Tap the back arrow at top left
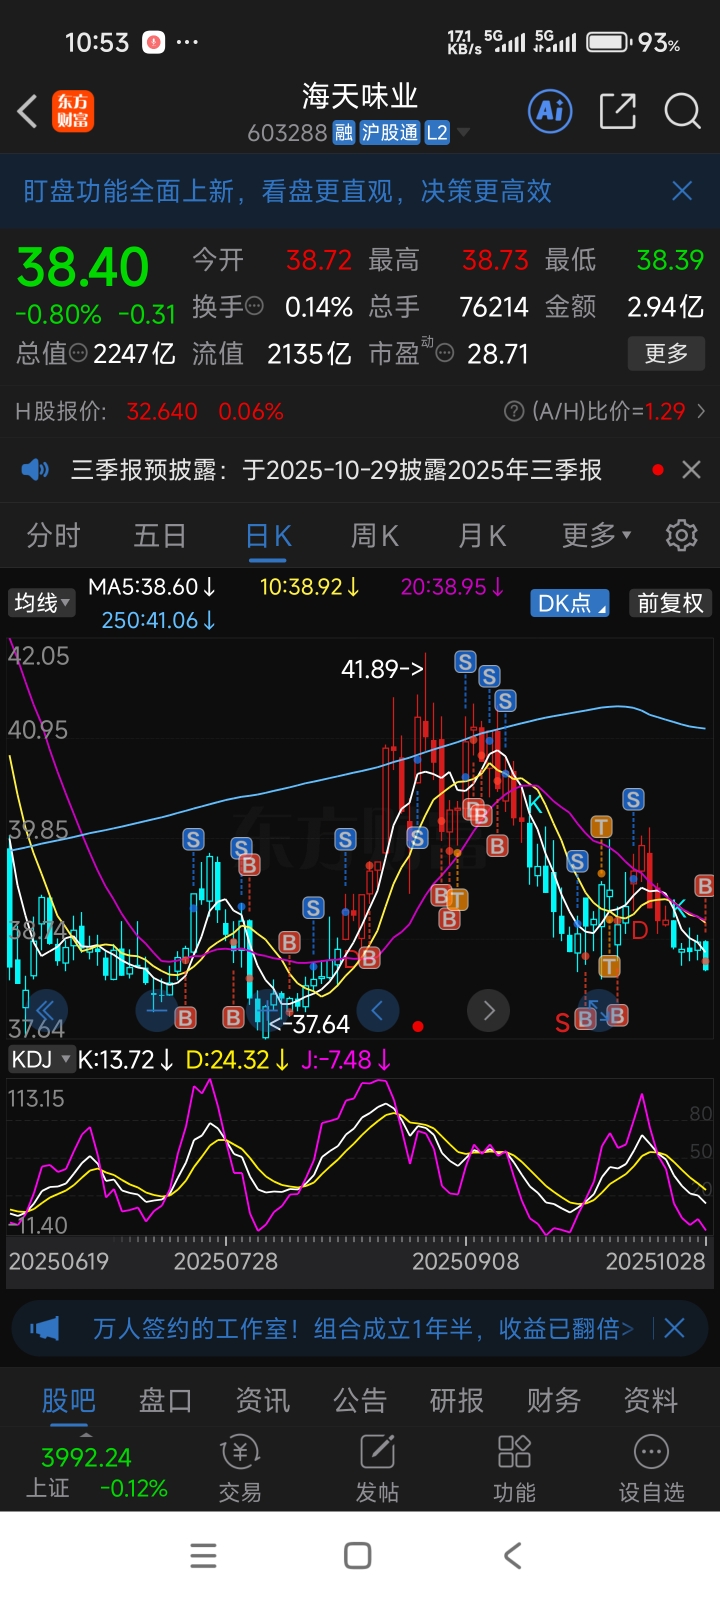 pos(28,111)
